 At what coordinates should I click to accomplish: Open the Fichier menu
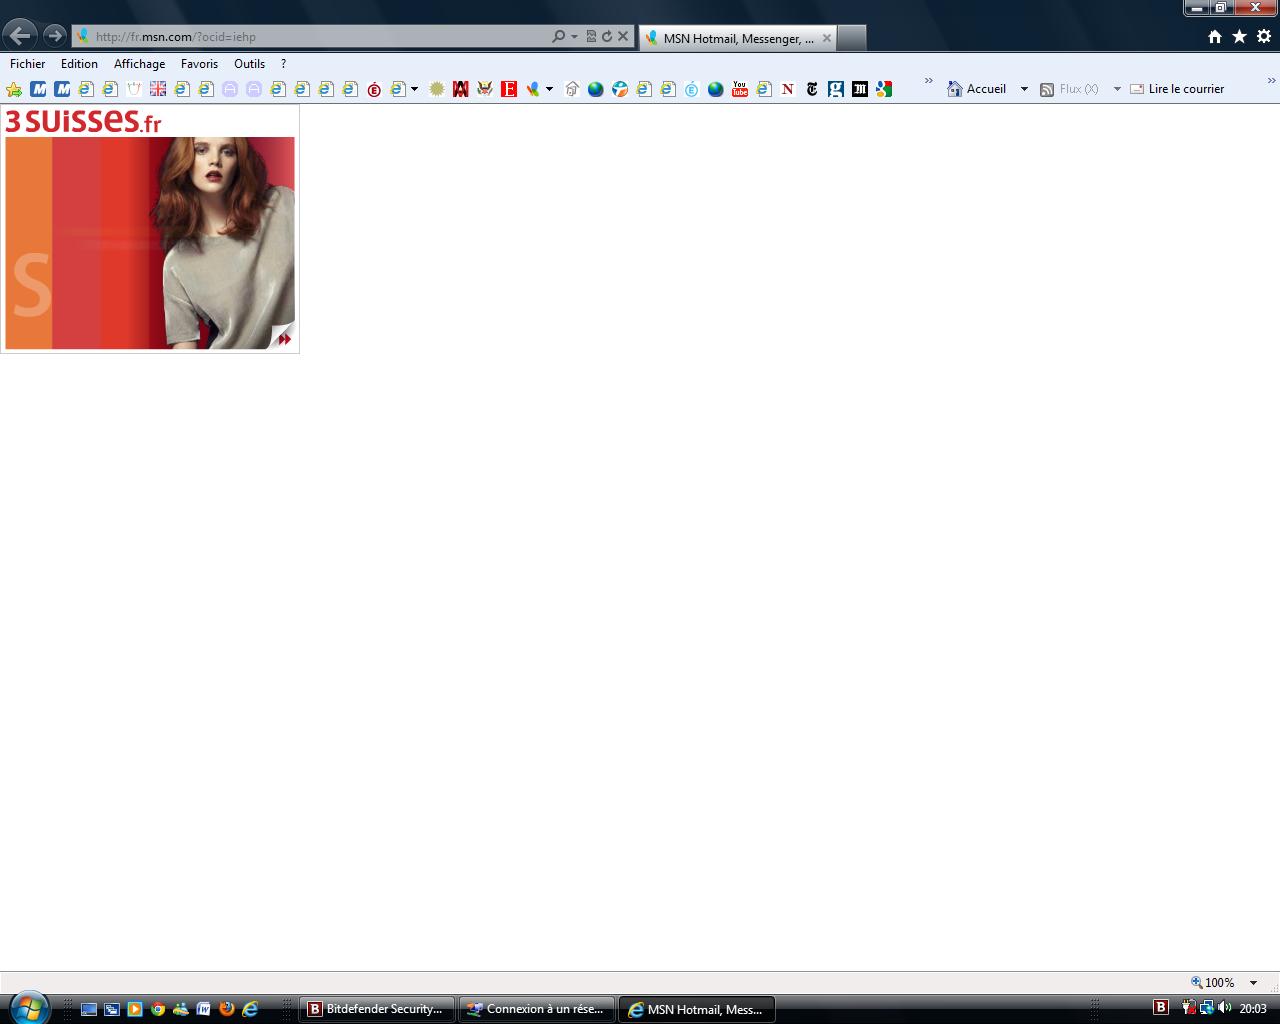click(x=28, y=63)
